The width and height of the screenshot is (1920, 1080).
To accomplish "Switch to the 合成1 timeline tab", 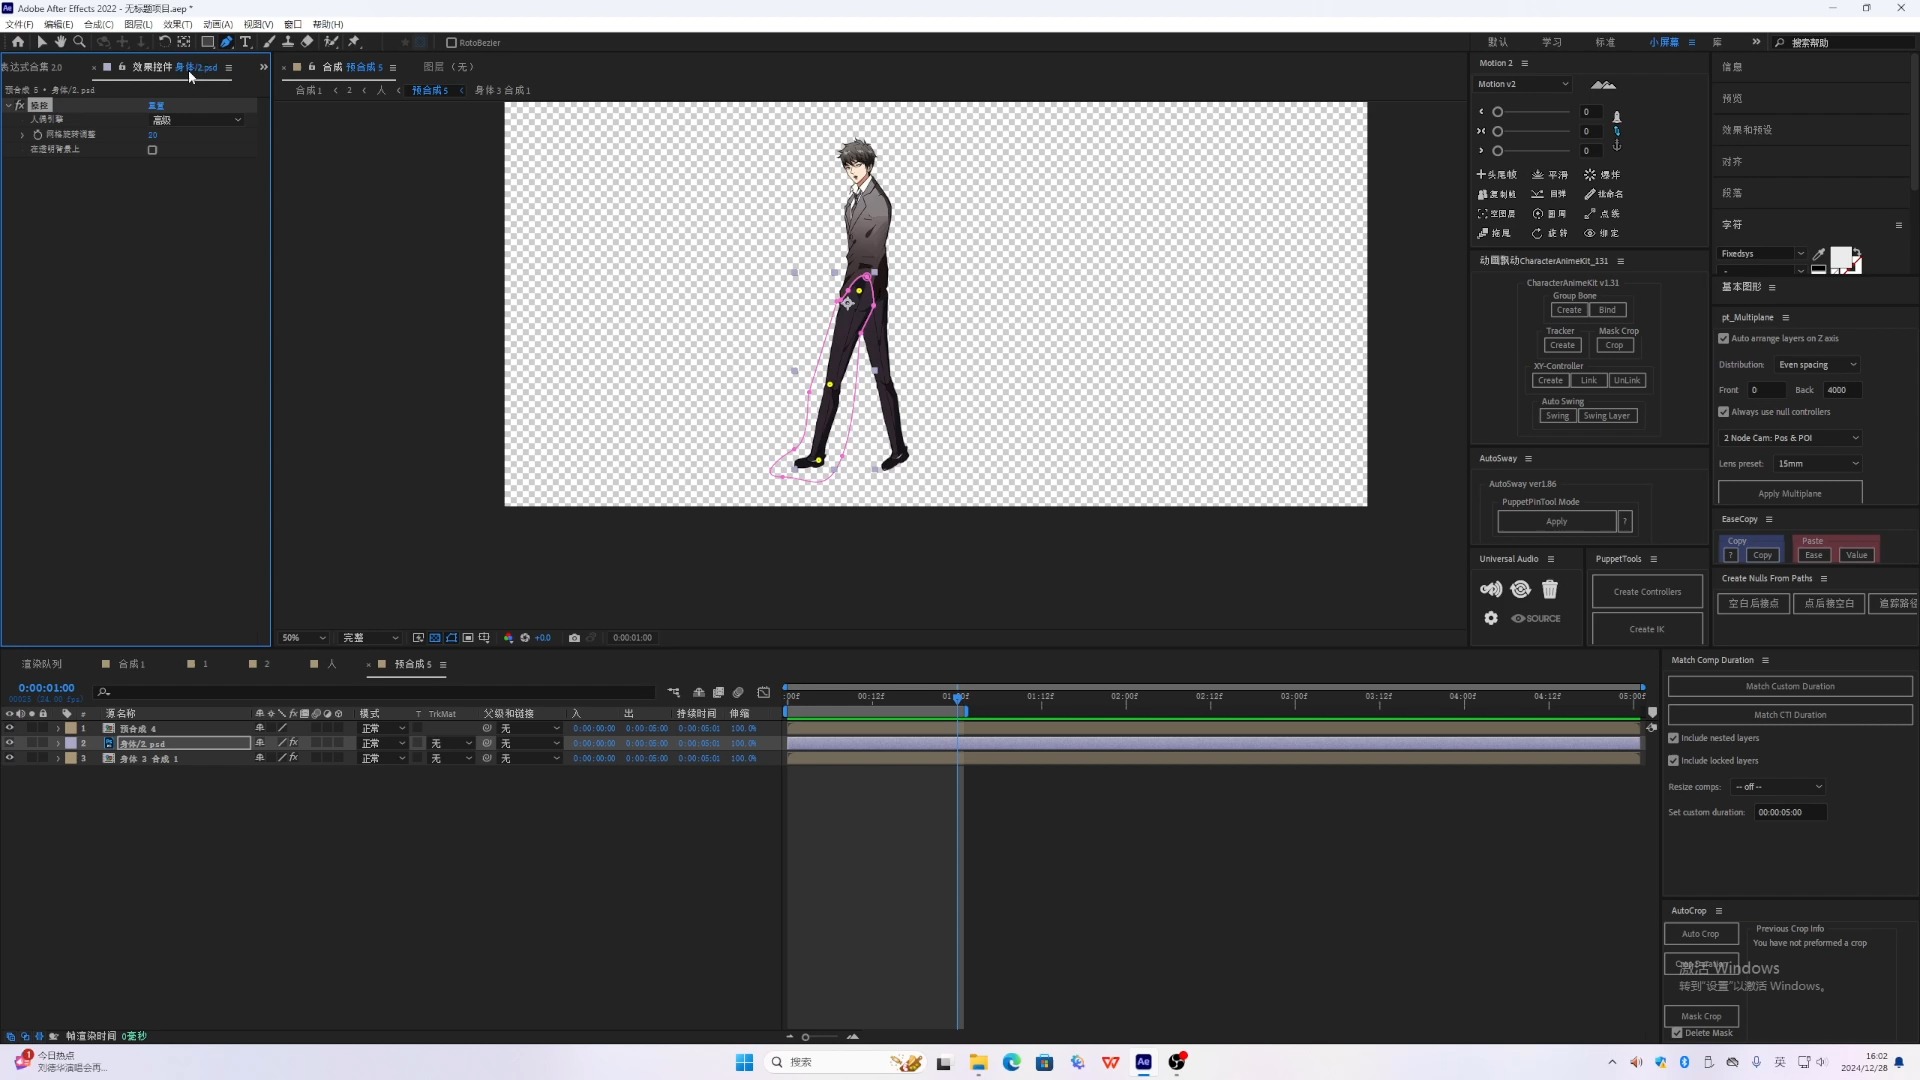I will click(x=131, y=664).
